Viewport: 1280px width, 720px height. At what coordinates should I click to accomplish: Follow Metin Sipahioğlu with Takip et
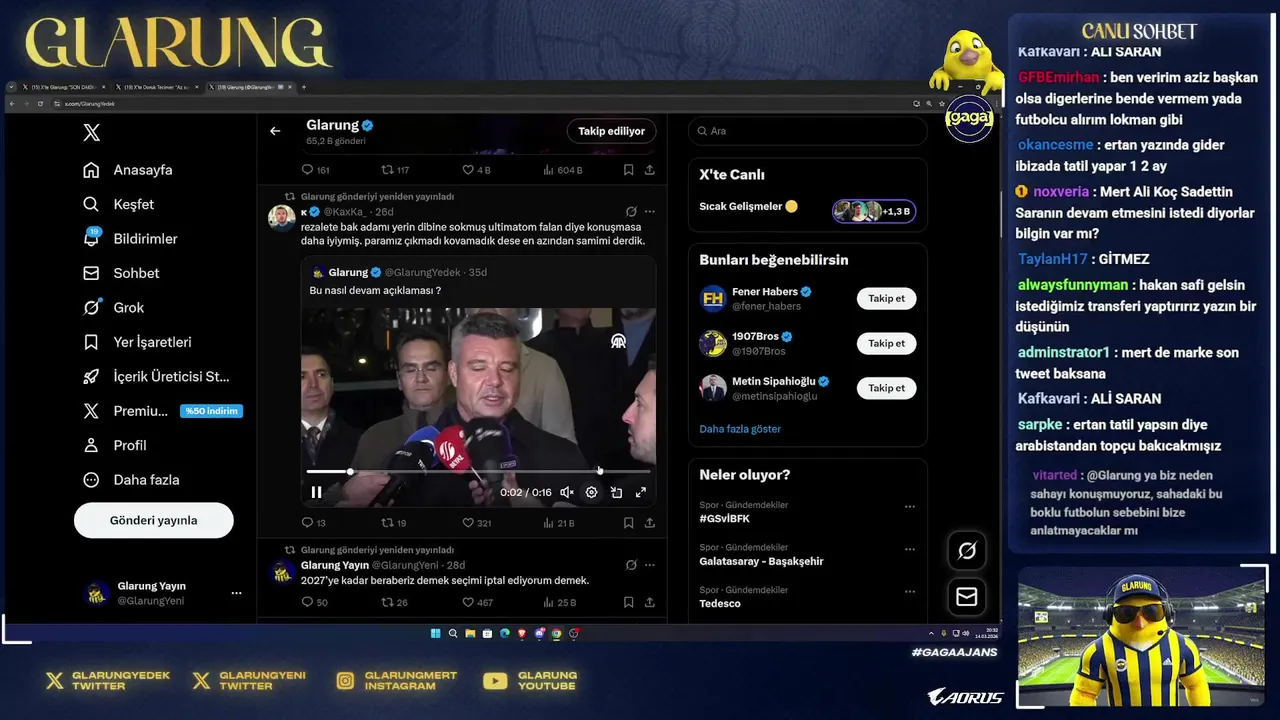[x=886, y=388]
